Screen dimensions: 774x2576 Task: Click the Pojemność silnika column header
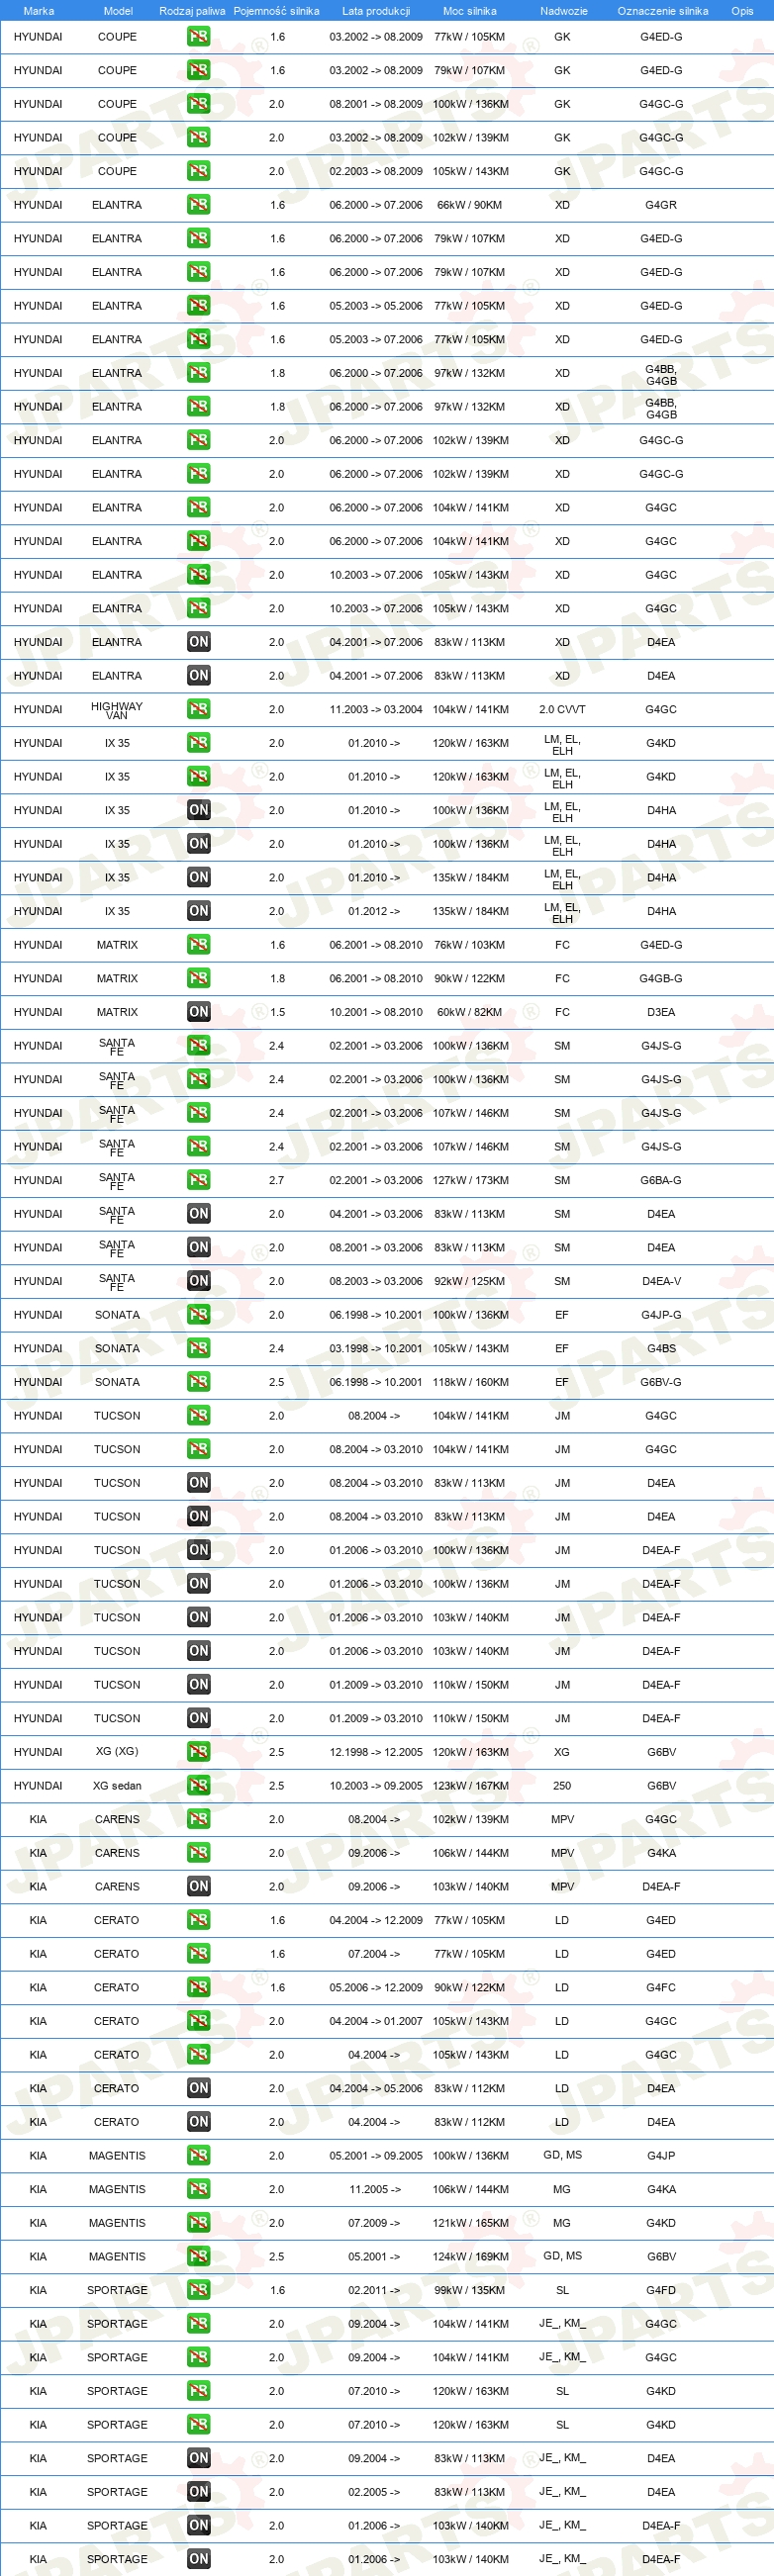point(276,11)
